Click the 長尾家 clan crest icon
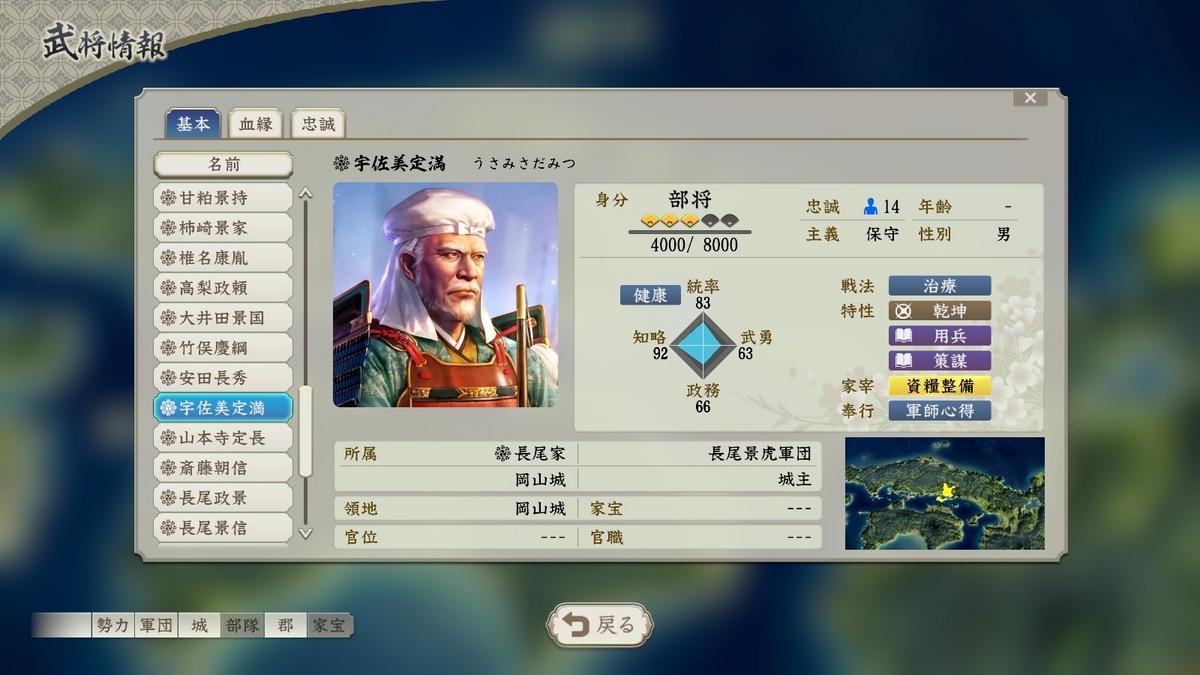The image size is (1200, 675). click(x=503, y=454)
